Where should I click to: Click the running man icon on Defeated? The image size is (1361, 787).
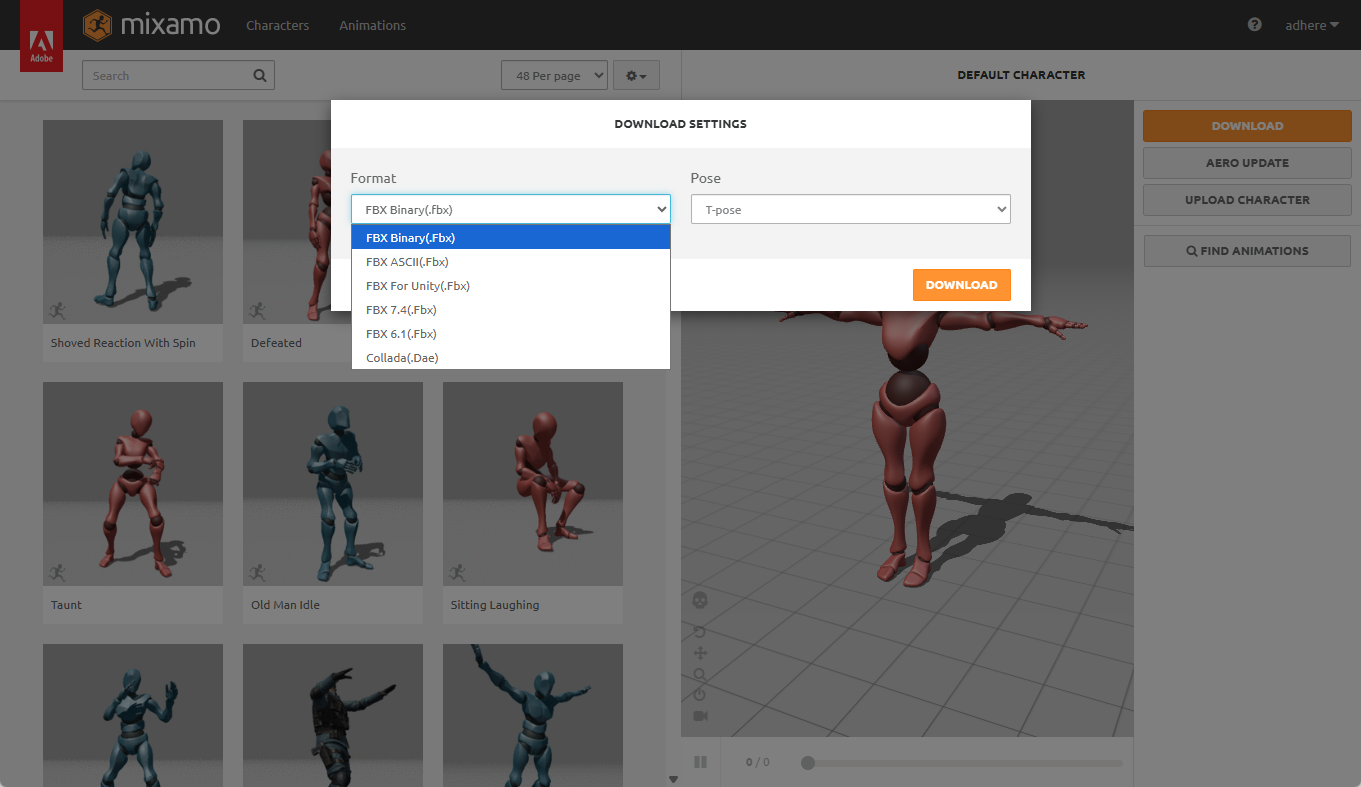258,311
